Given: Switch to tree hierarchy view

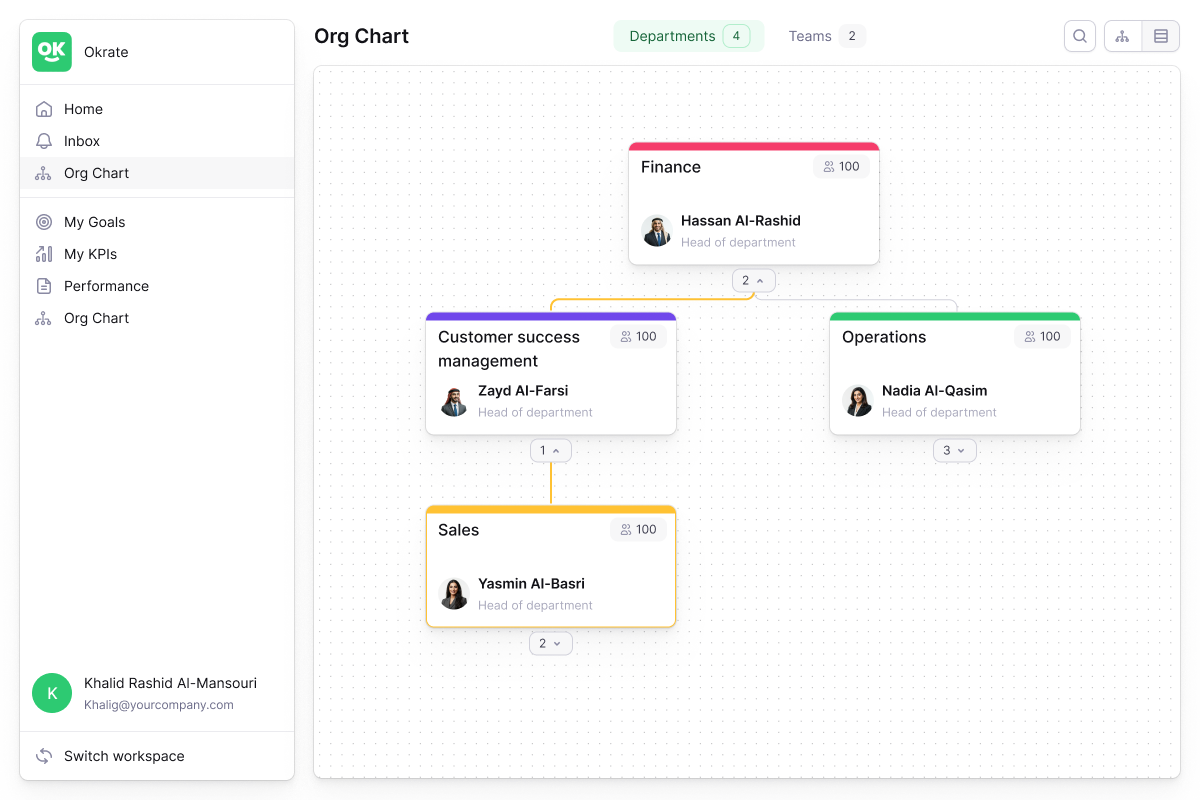Looking at the screenshot, I should 1123,36.
